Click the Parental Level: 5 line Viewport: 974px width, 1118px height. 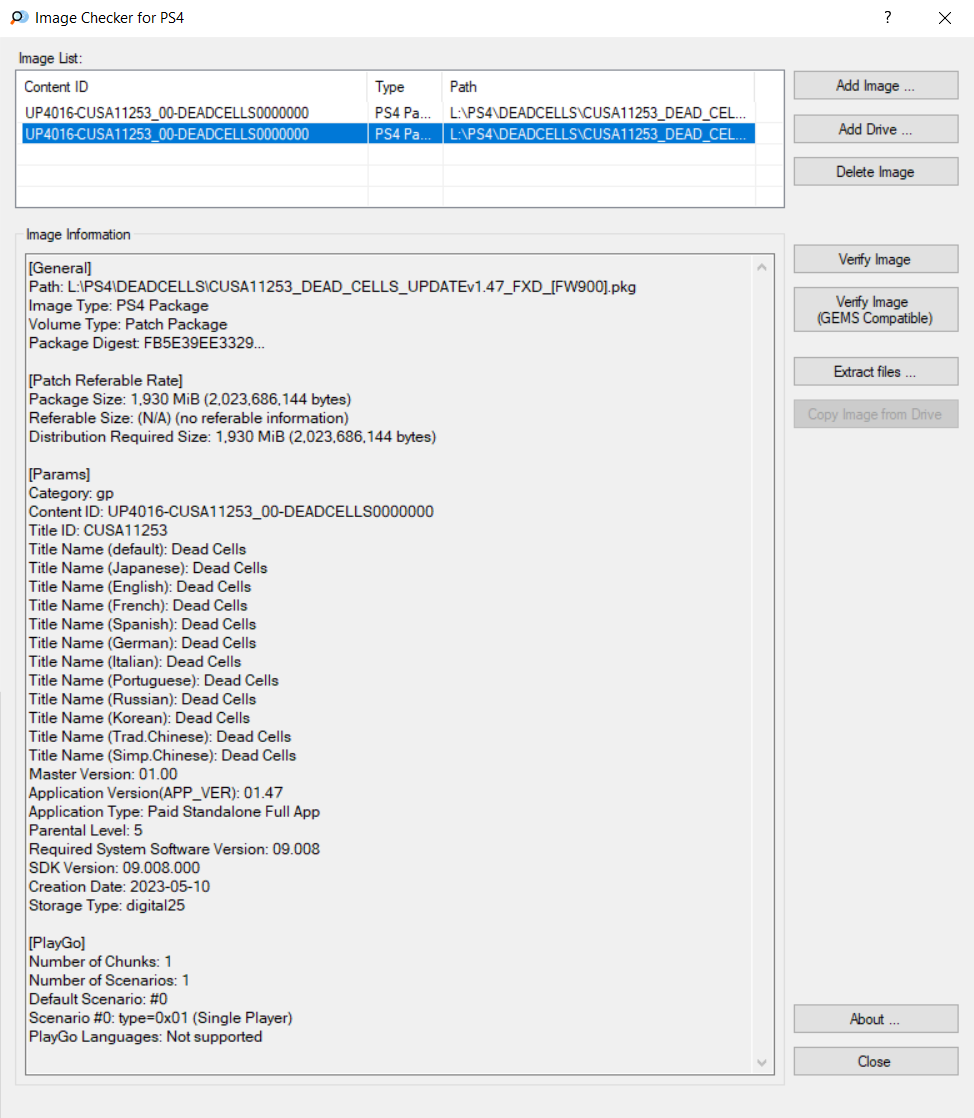click(85, 830)
